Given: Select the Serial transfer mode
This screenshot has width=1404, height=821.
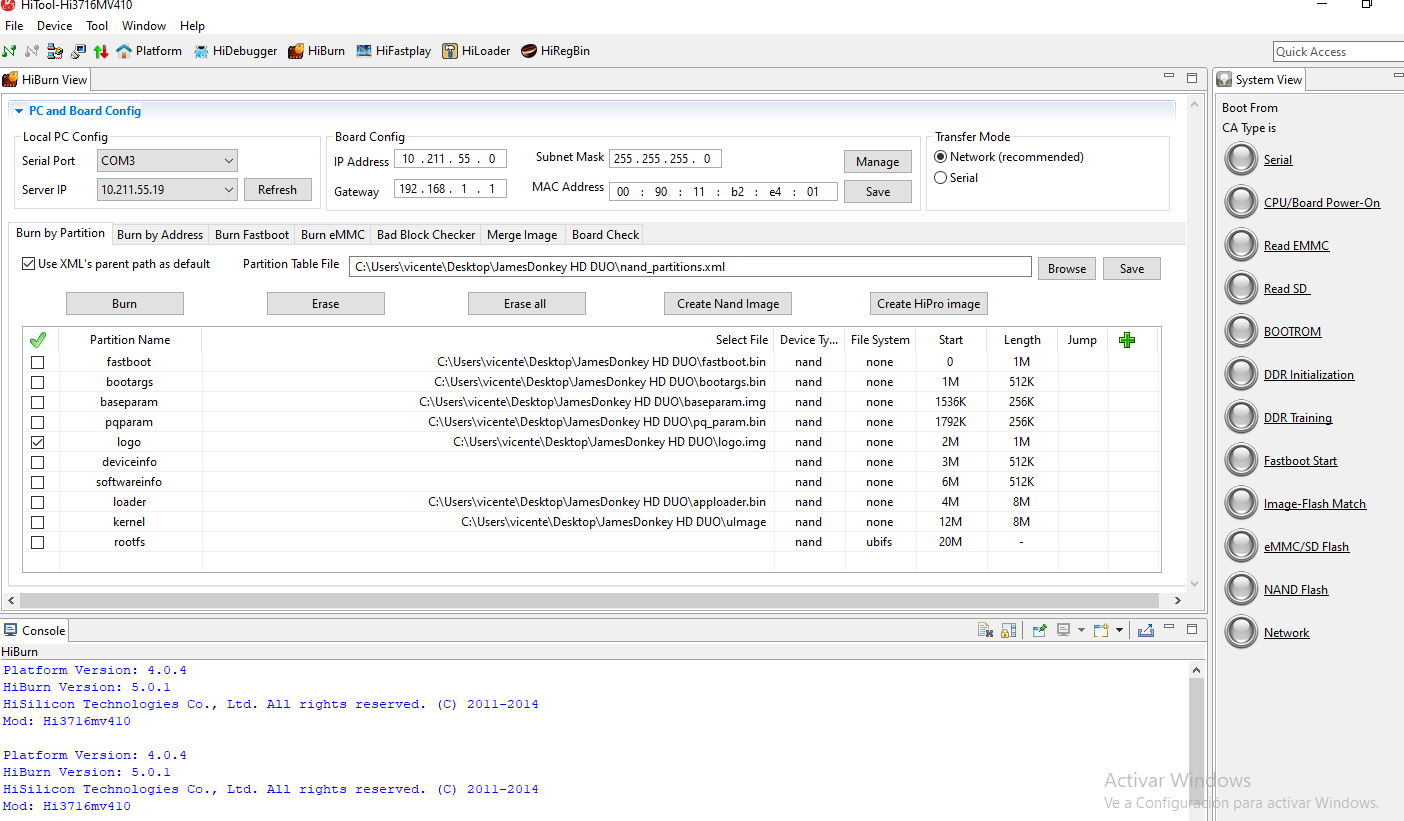Looking at the screenshot, I should (940, 178).
